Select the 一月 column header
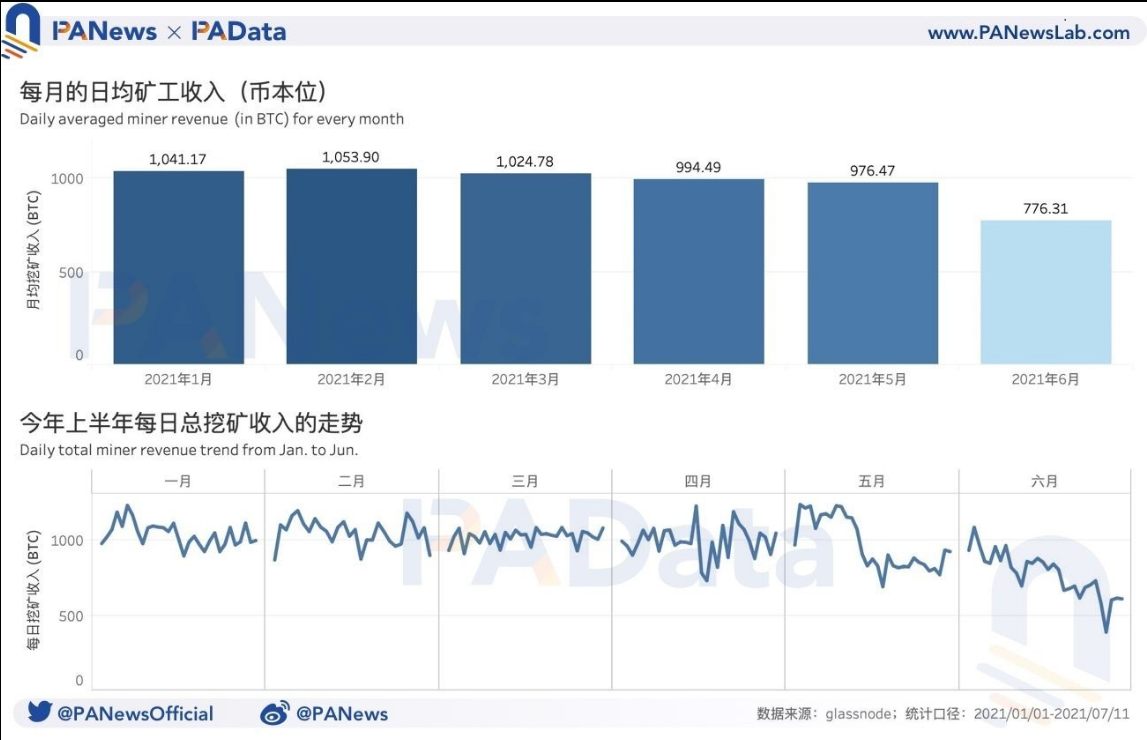Viewport: 1147px width, 740px height. click(x=178, y=481)
